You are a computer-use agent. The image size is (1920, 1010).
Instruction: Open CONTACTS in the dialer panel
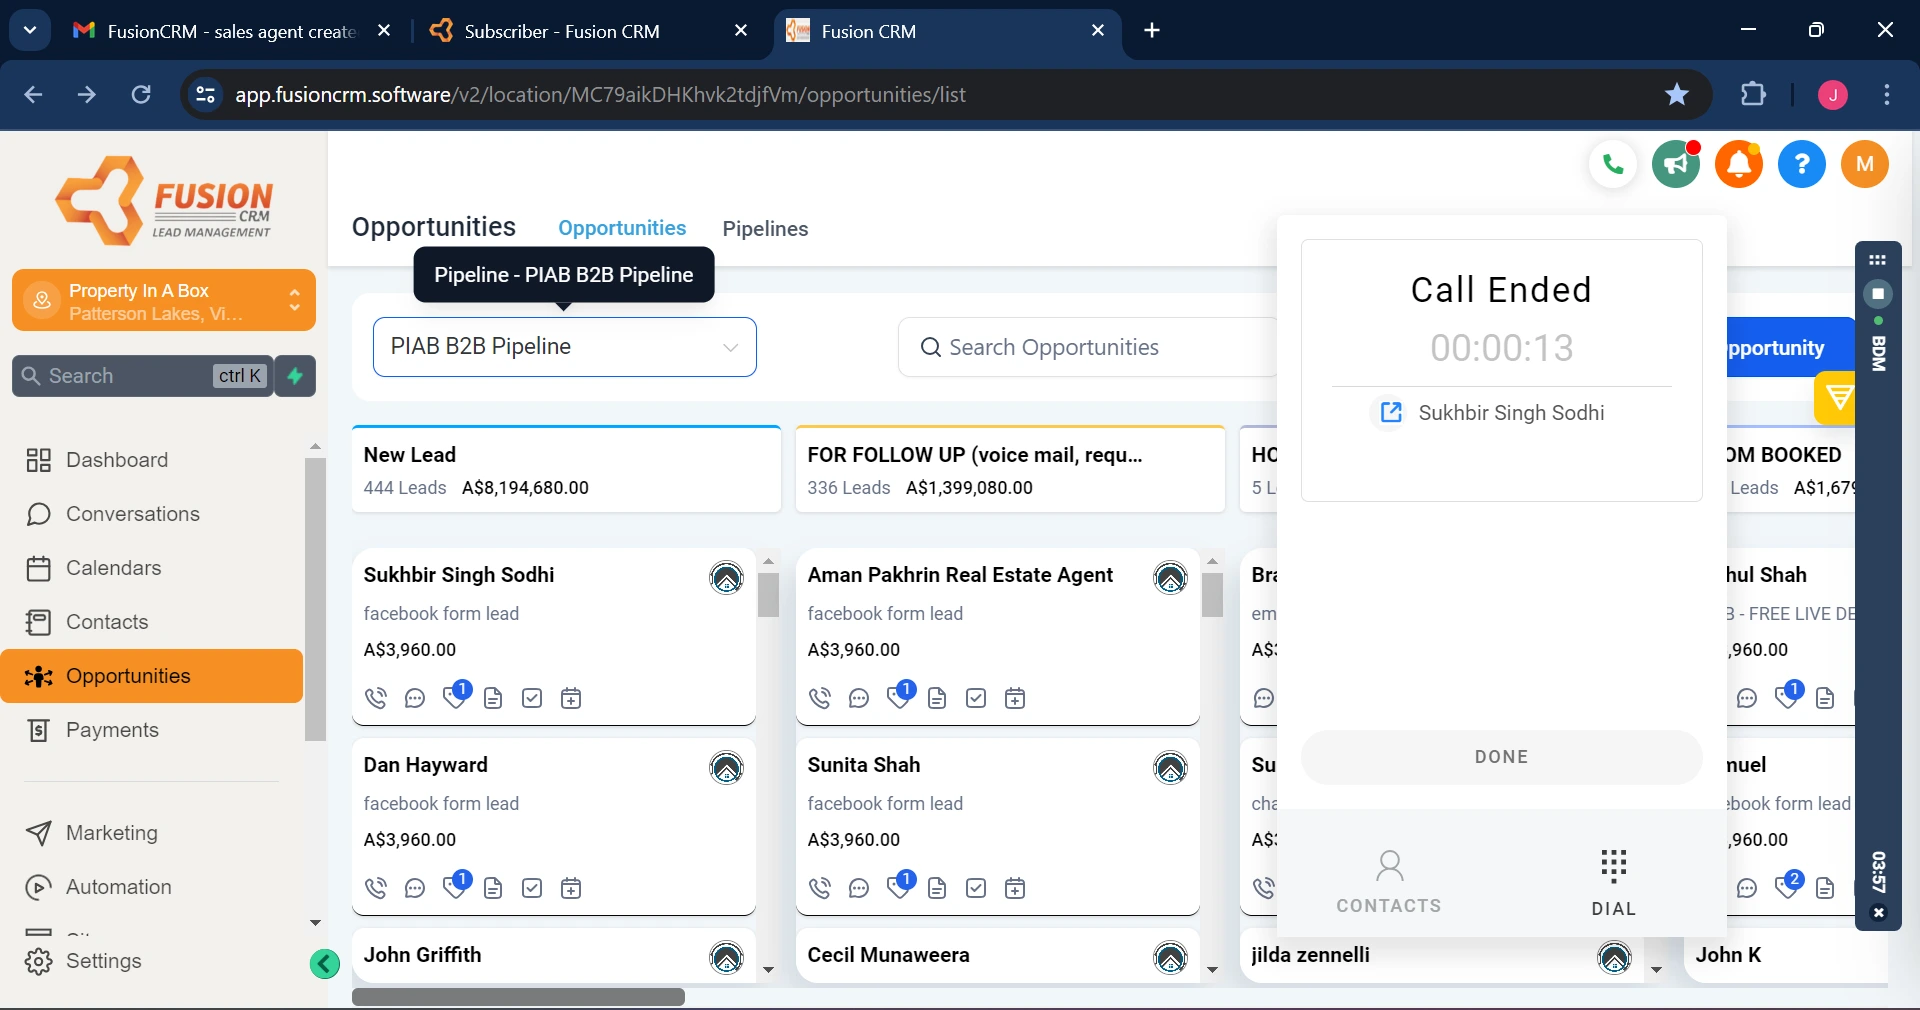pos(1389,882)
